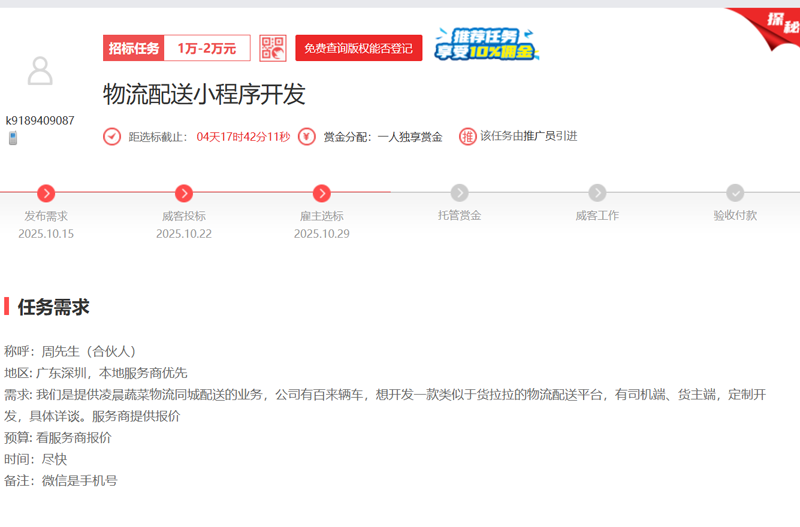
Task: Click the user avatar placeholder icon
Action: pos(40,70)
